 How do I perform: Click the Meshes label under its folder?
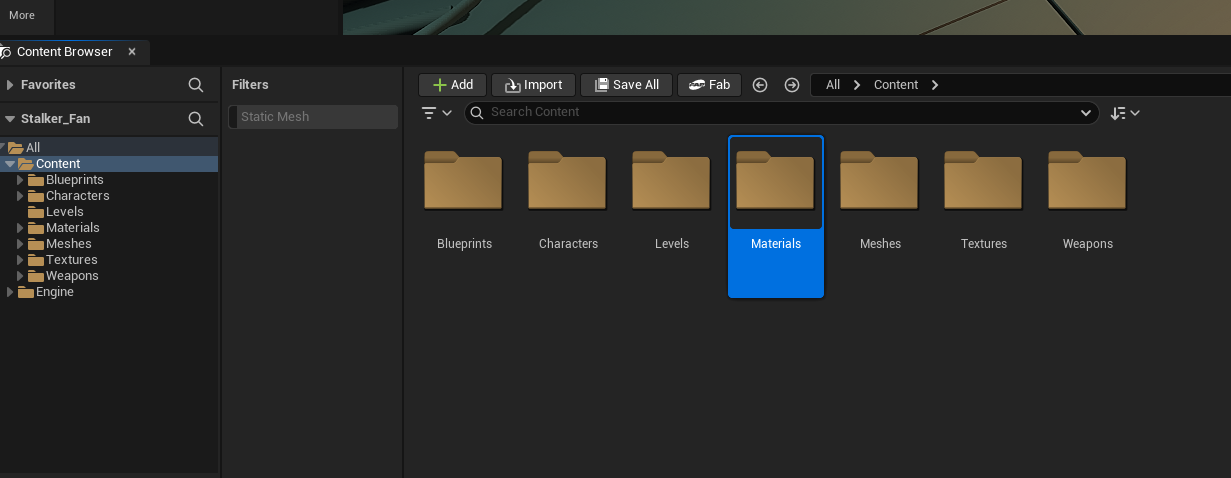pos(880,244)
